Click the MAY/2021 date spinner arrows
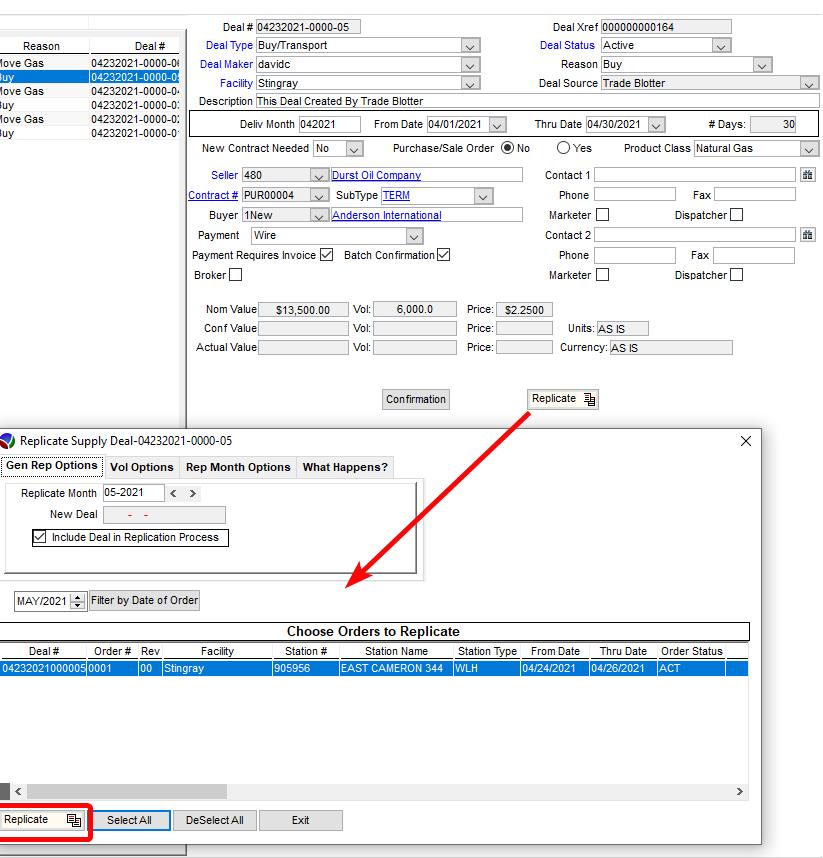 pyautogui.click(x=78, y=601)
